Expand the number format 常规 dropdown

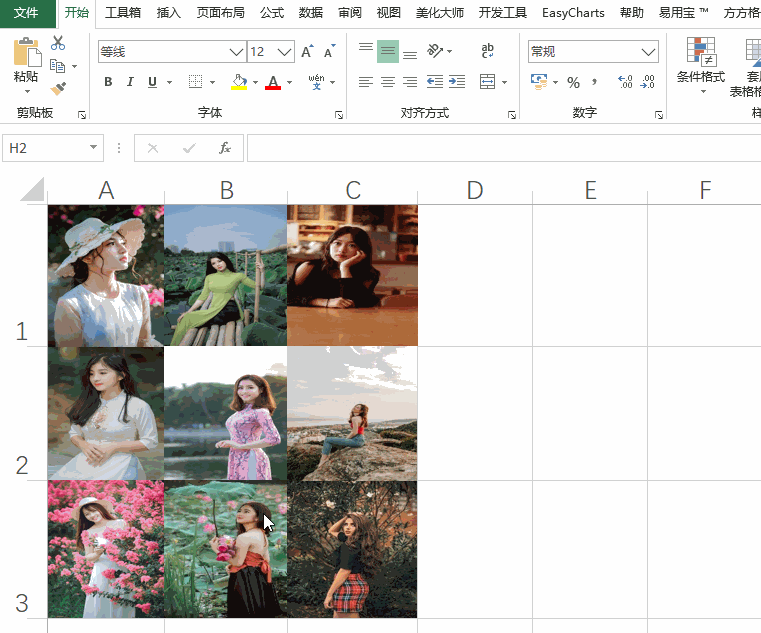point(648,52)
